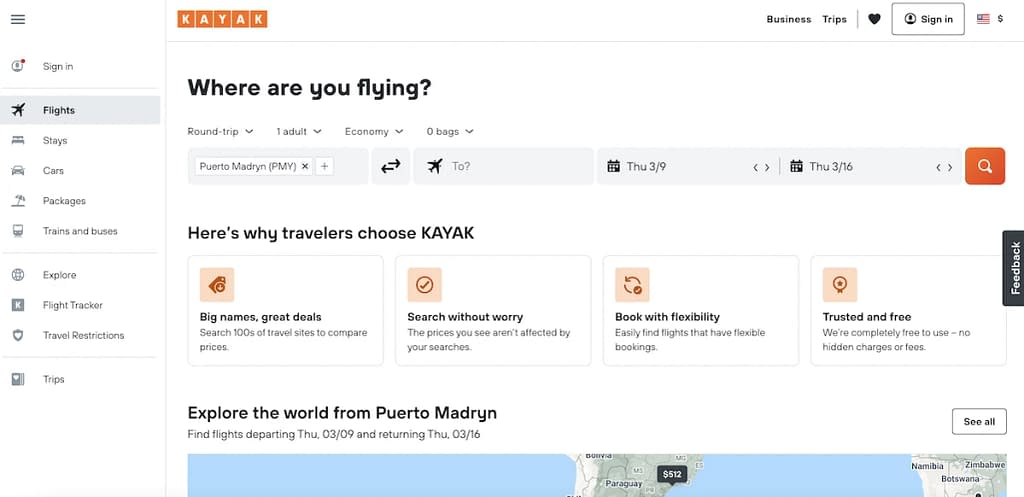This screenshot has width=1024, height=497.
Task: Select Flight Tracker in sidebar
Action: [80, 305]
